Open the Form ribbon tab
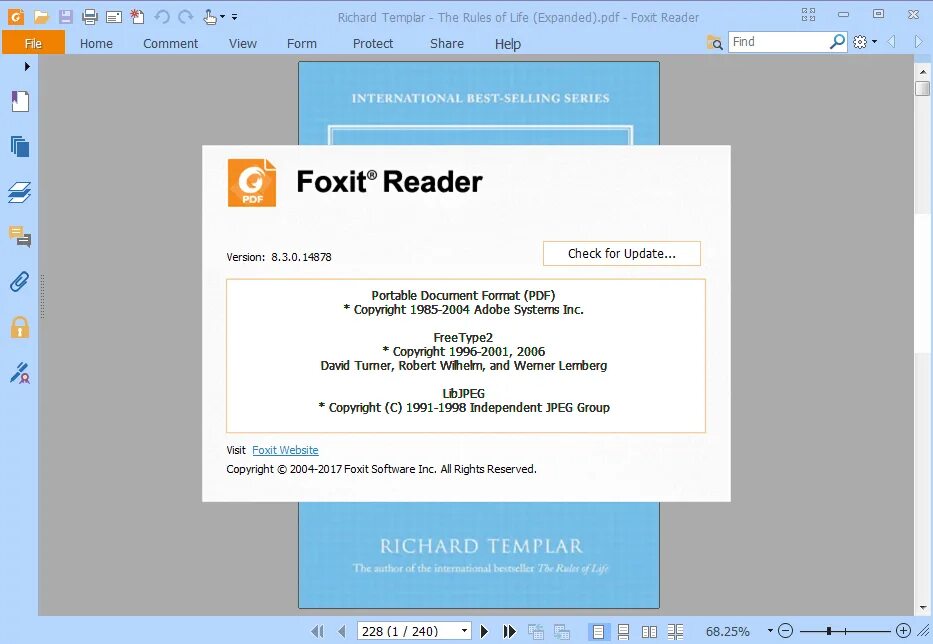Screen dimensions: 933x644 coord(302,43)
